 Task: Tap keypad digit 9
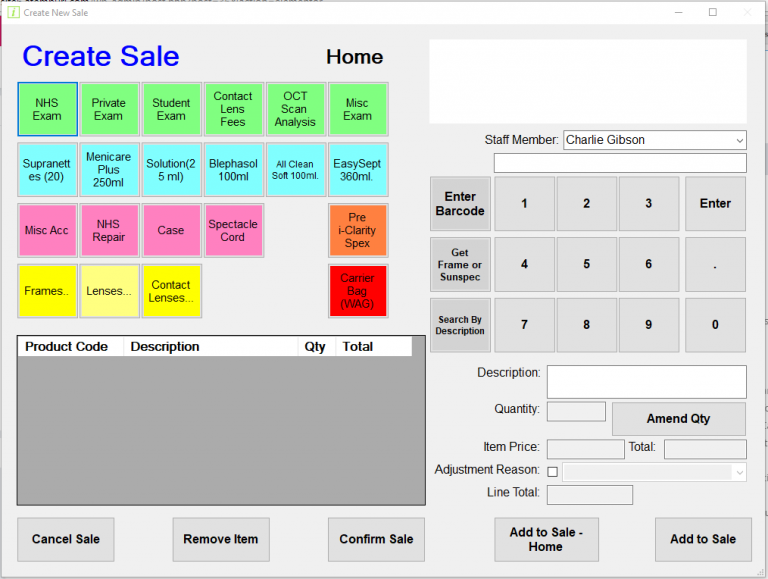coord(649,325)
